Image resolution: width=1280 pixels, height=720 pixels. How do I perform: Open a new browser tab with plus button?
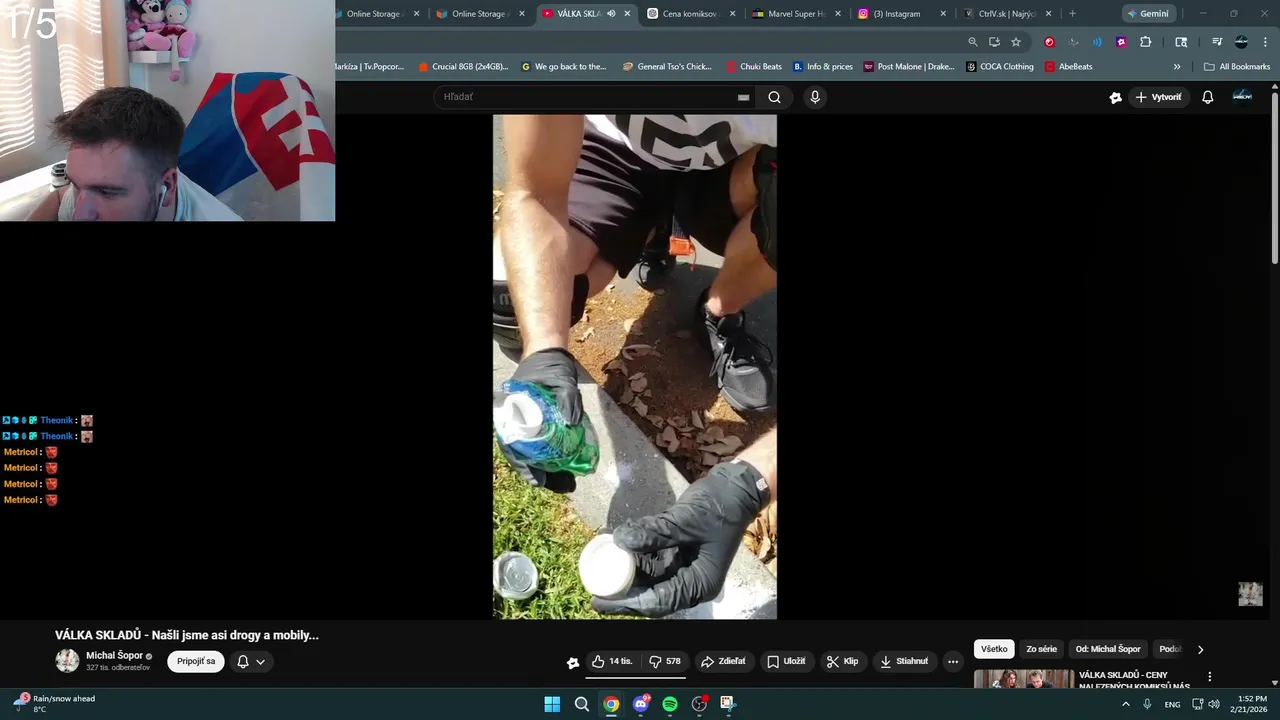[x=1072, y=14]
